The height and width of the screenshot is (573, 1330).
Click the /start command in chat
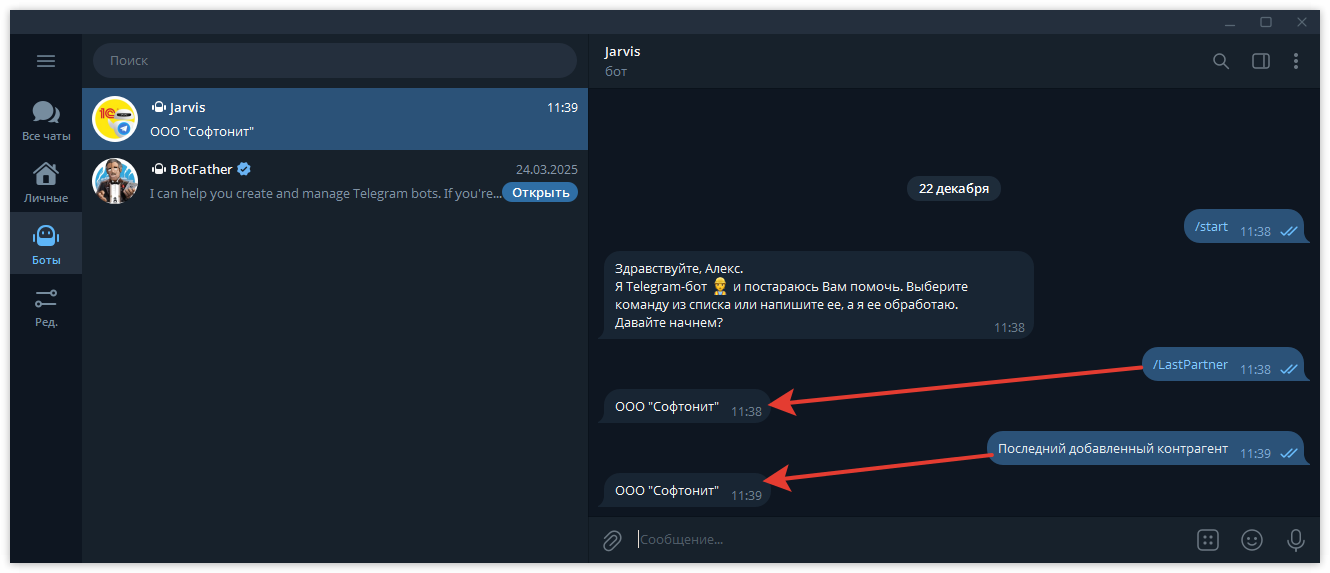pyautogui.click(x=1211, y=227)
